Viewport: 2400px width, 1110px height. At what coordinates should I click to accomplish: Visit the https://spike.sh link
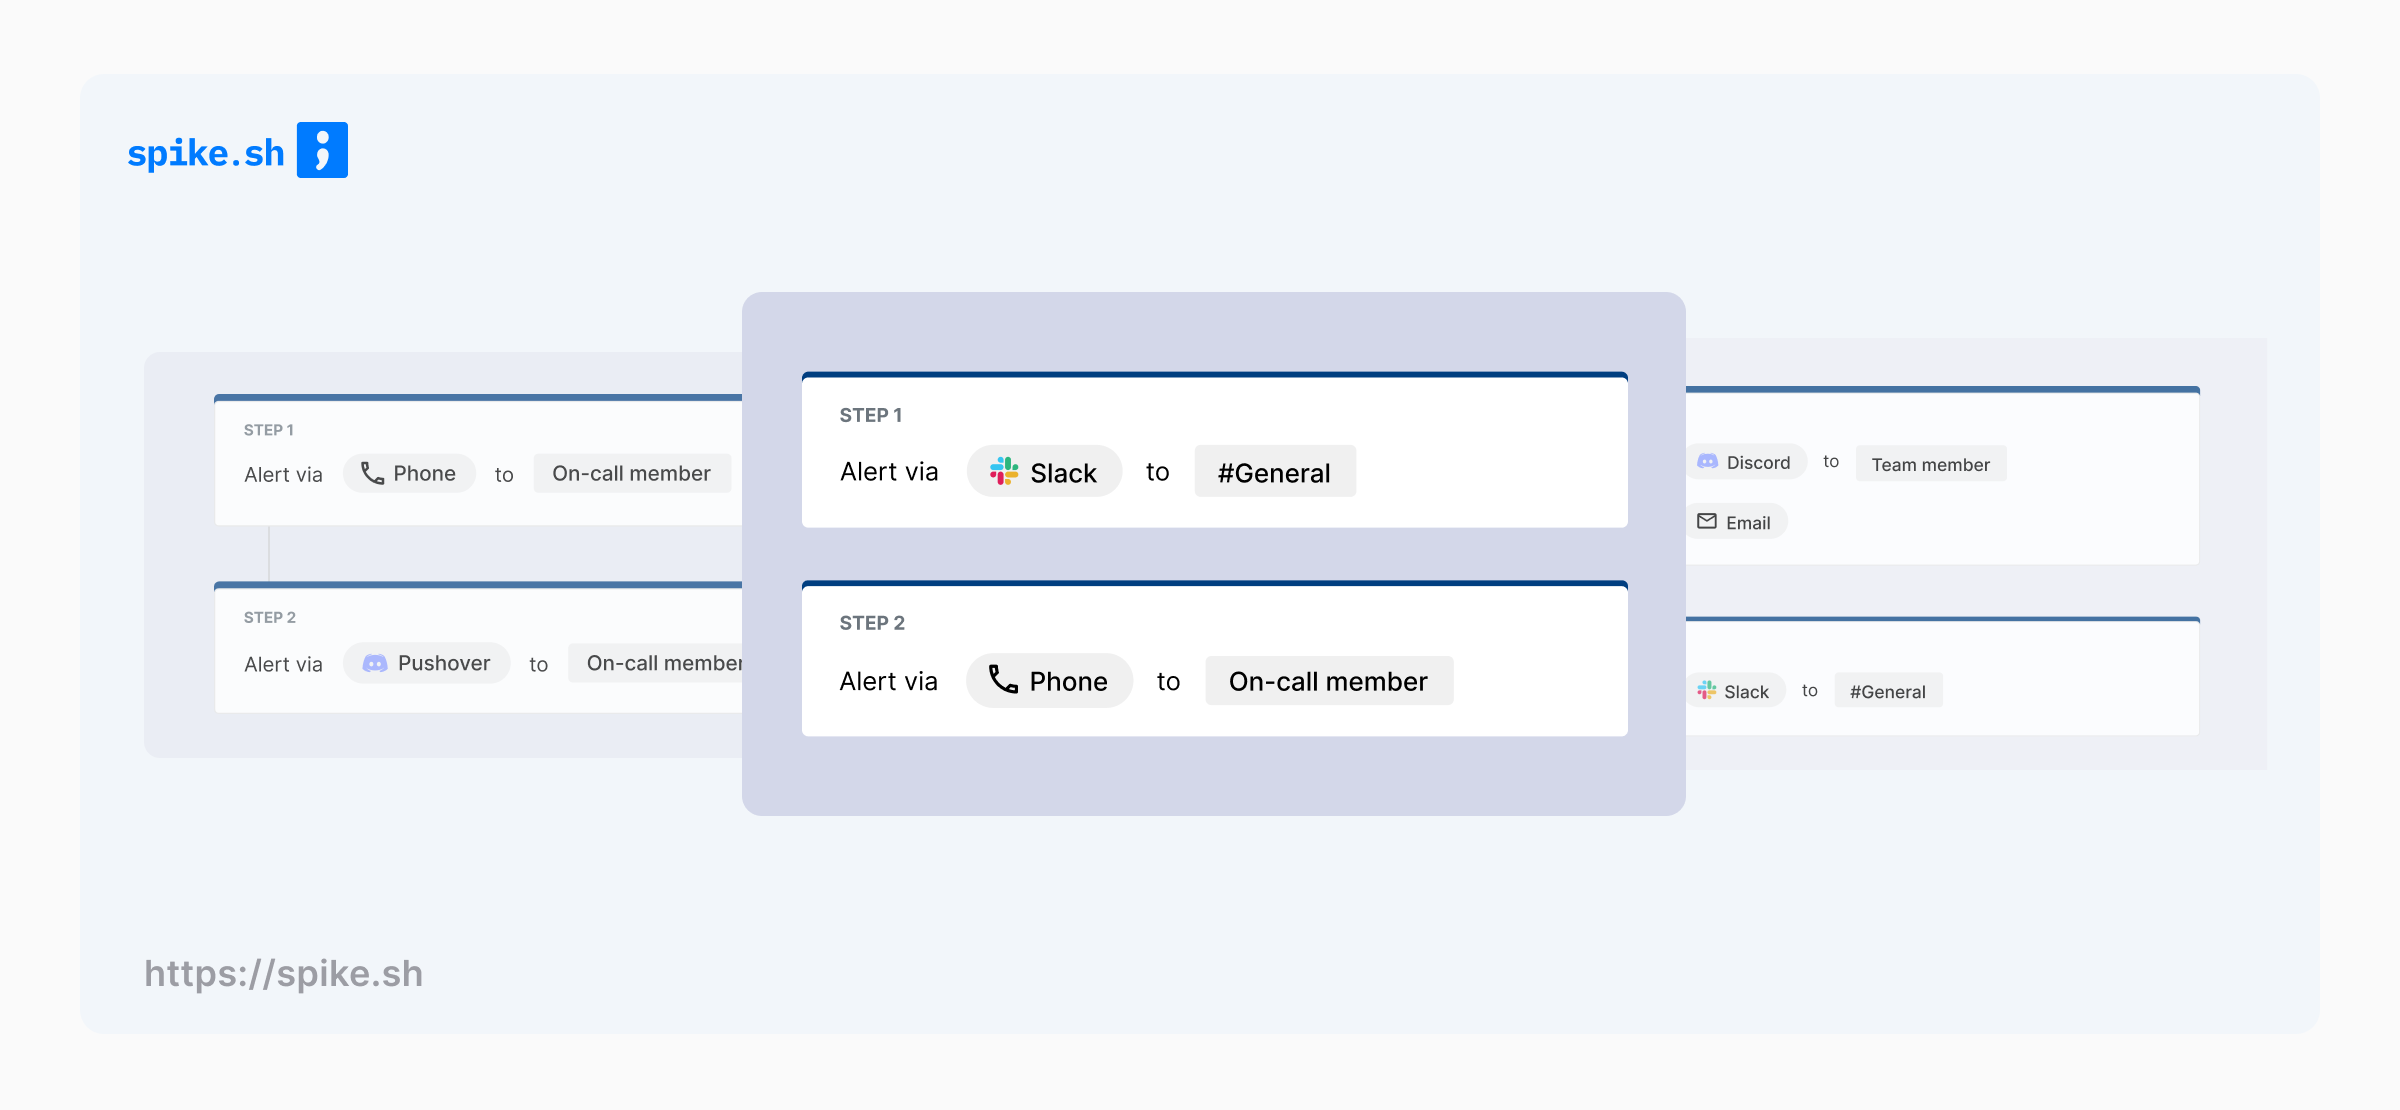283,973
